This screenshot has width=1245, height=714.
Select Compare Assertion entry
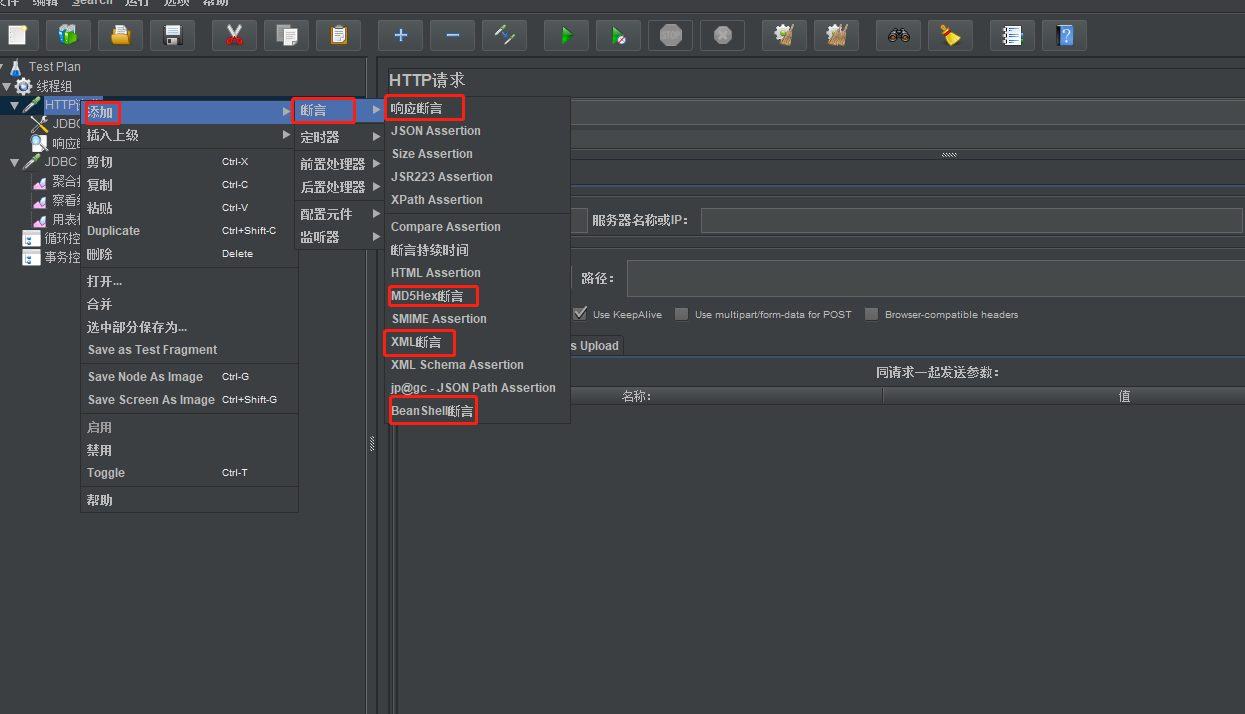pos(477,227)
